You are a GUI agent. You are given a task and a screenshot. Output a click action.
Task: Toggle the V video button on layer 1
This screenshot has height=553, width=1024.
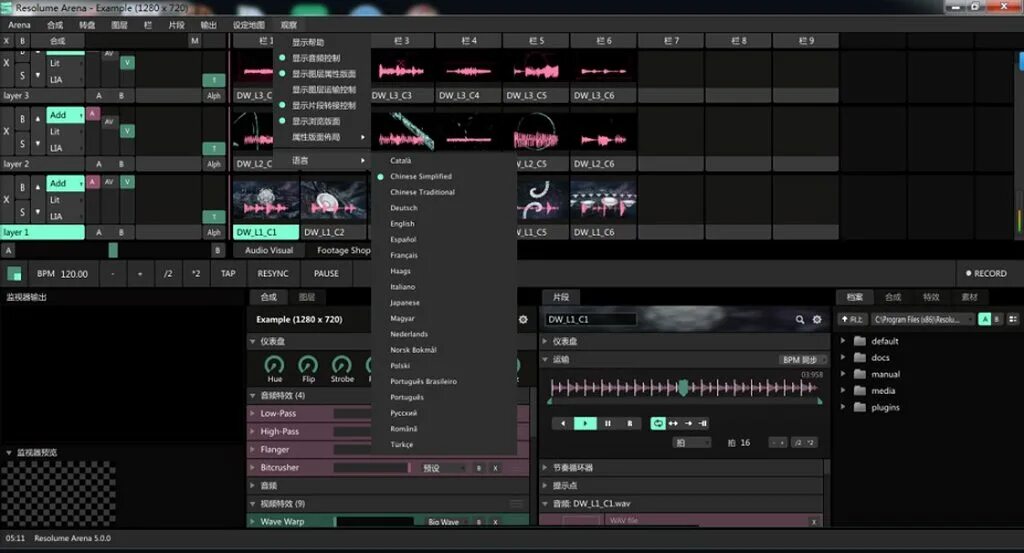pyautogui.click(x=127, y=182)
